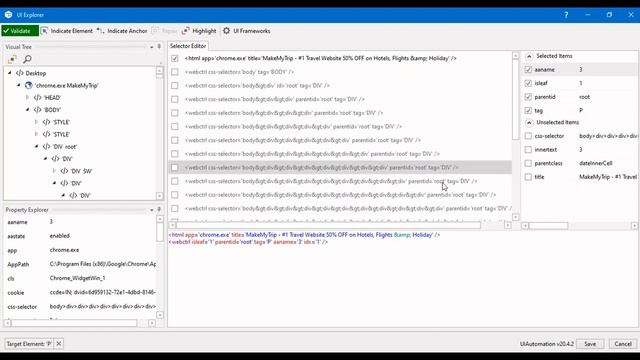Choose Indicate Anchor in toolbar

(x=122, y=31)
